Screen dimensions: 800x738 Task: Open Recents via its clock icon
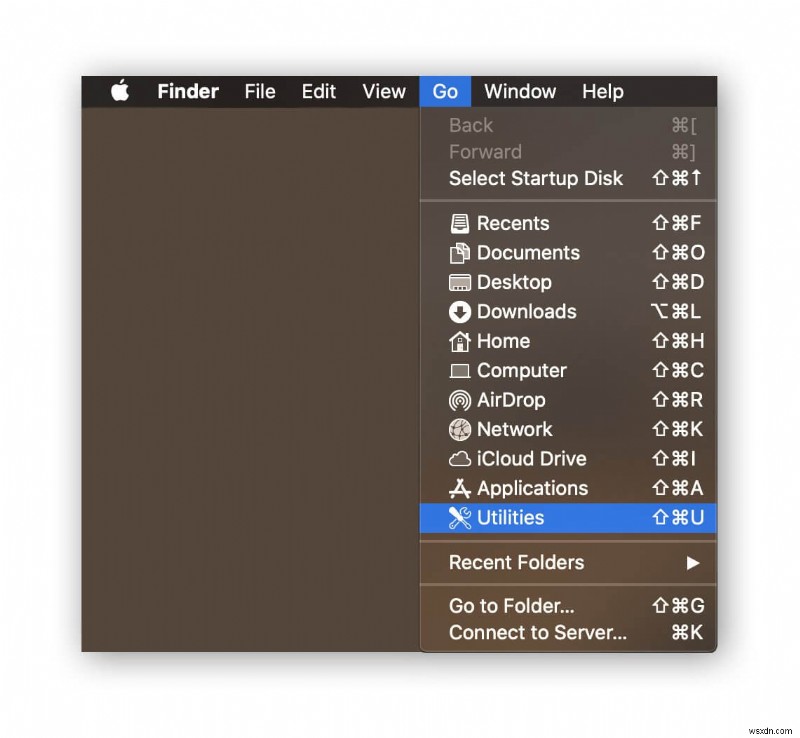(x=459, y=223)
